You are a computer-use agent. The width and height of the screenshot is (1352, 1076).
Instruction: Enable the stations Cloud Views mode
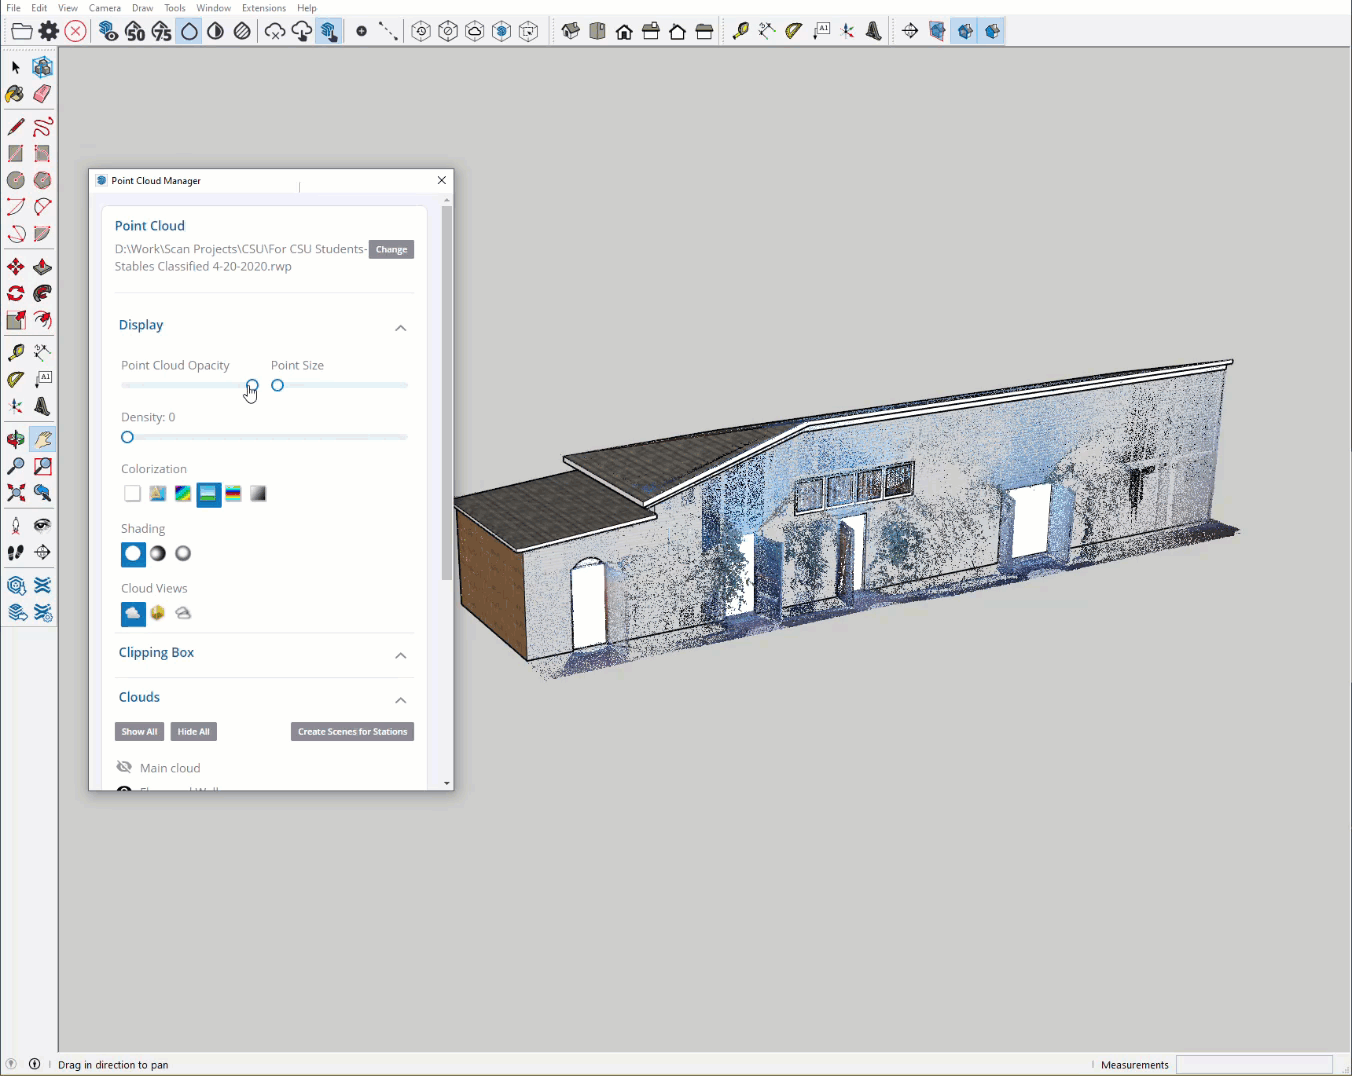point(157,613)
